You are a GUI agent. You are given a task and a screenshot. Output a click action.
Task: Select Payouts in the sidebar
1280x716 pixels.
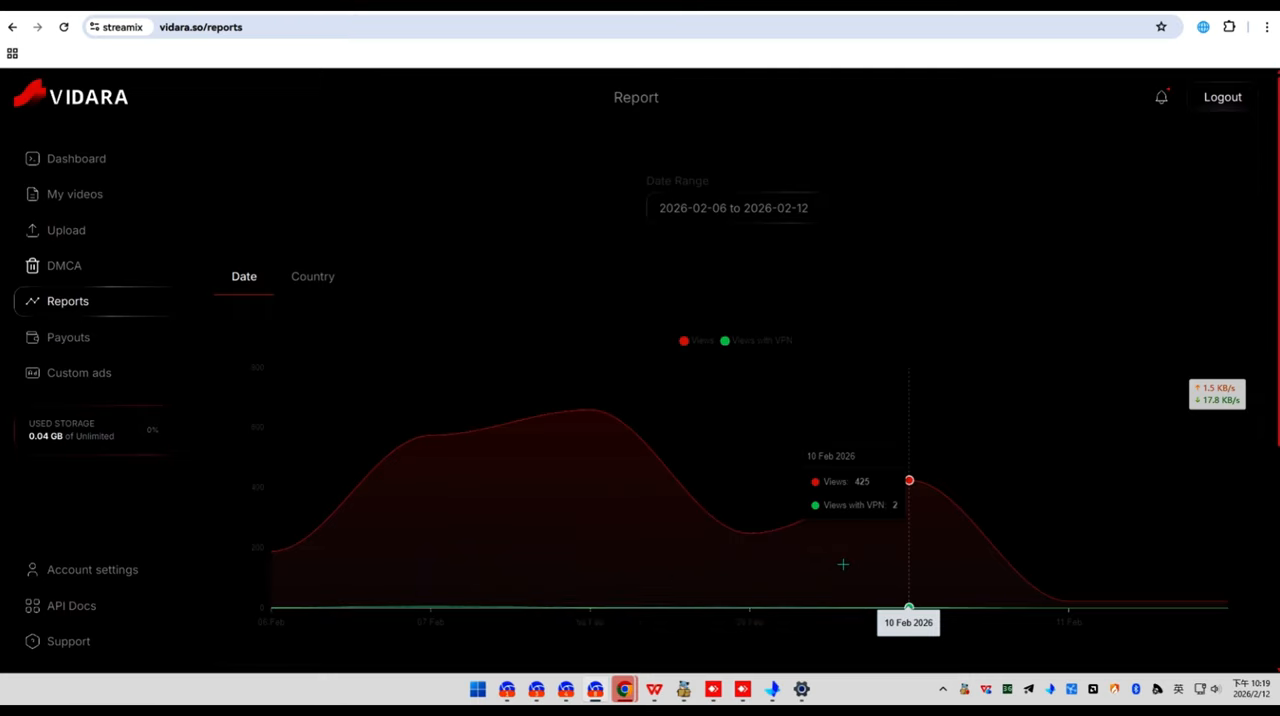(68, 338)
